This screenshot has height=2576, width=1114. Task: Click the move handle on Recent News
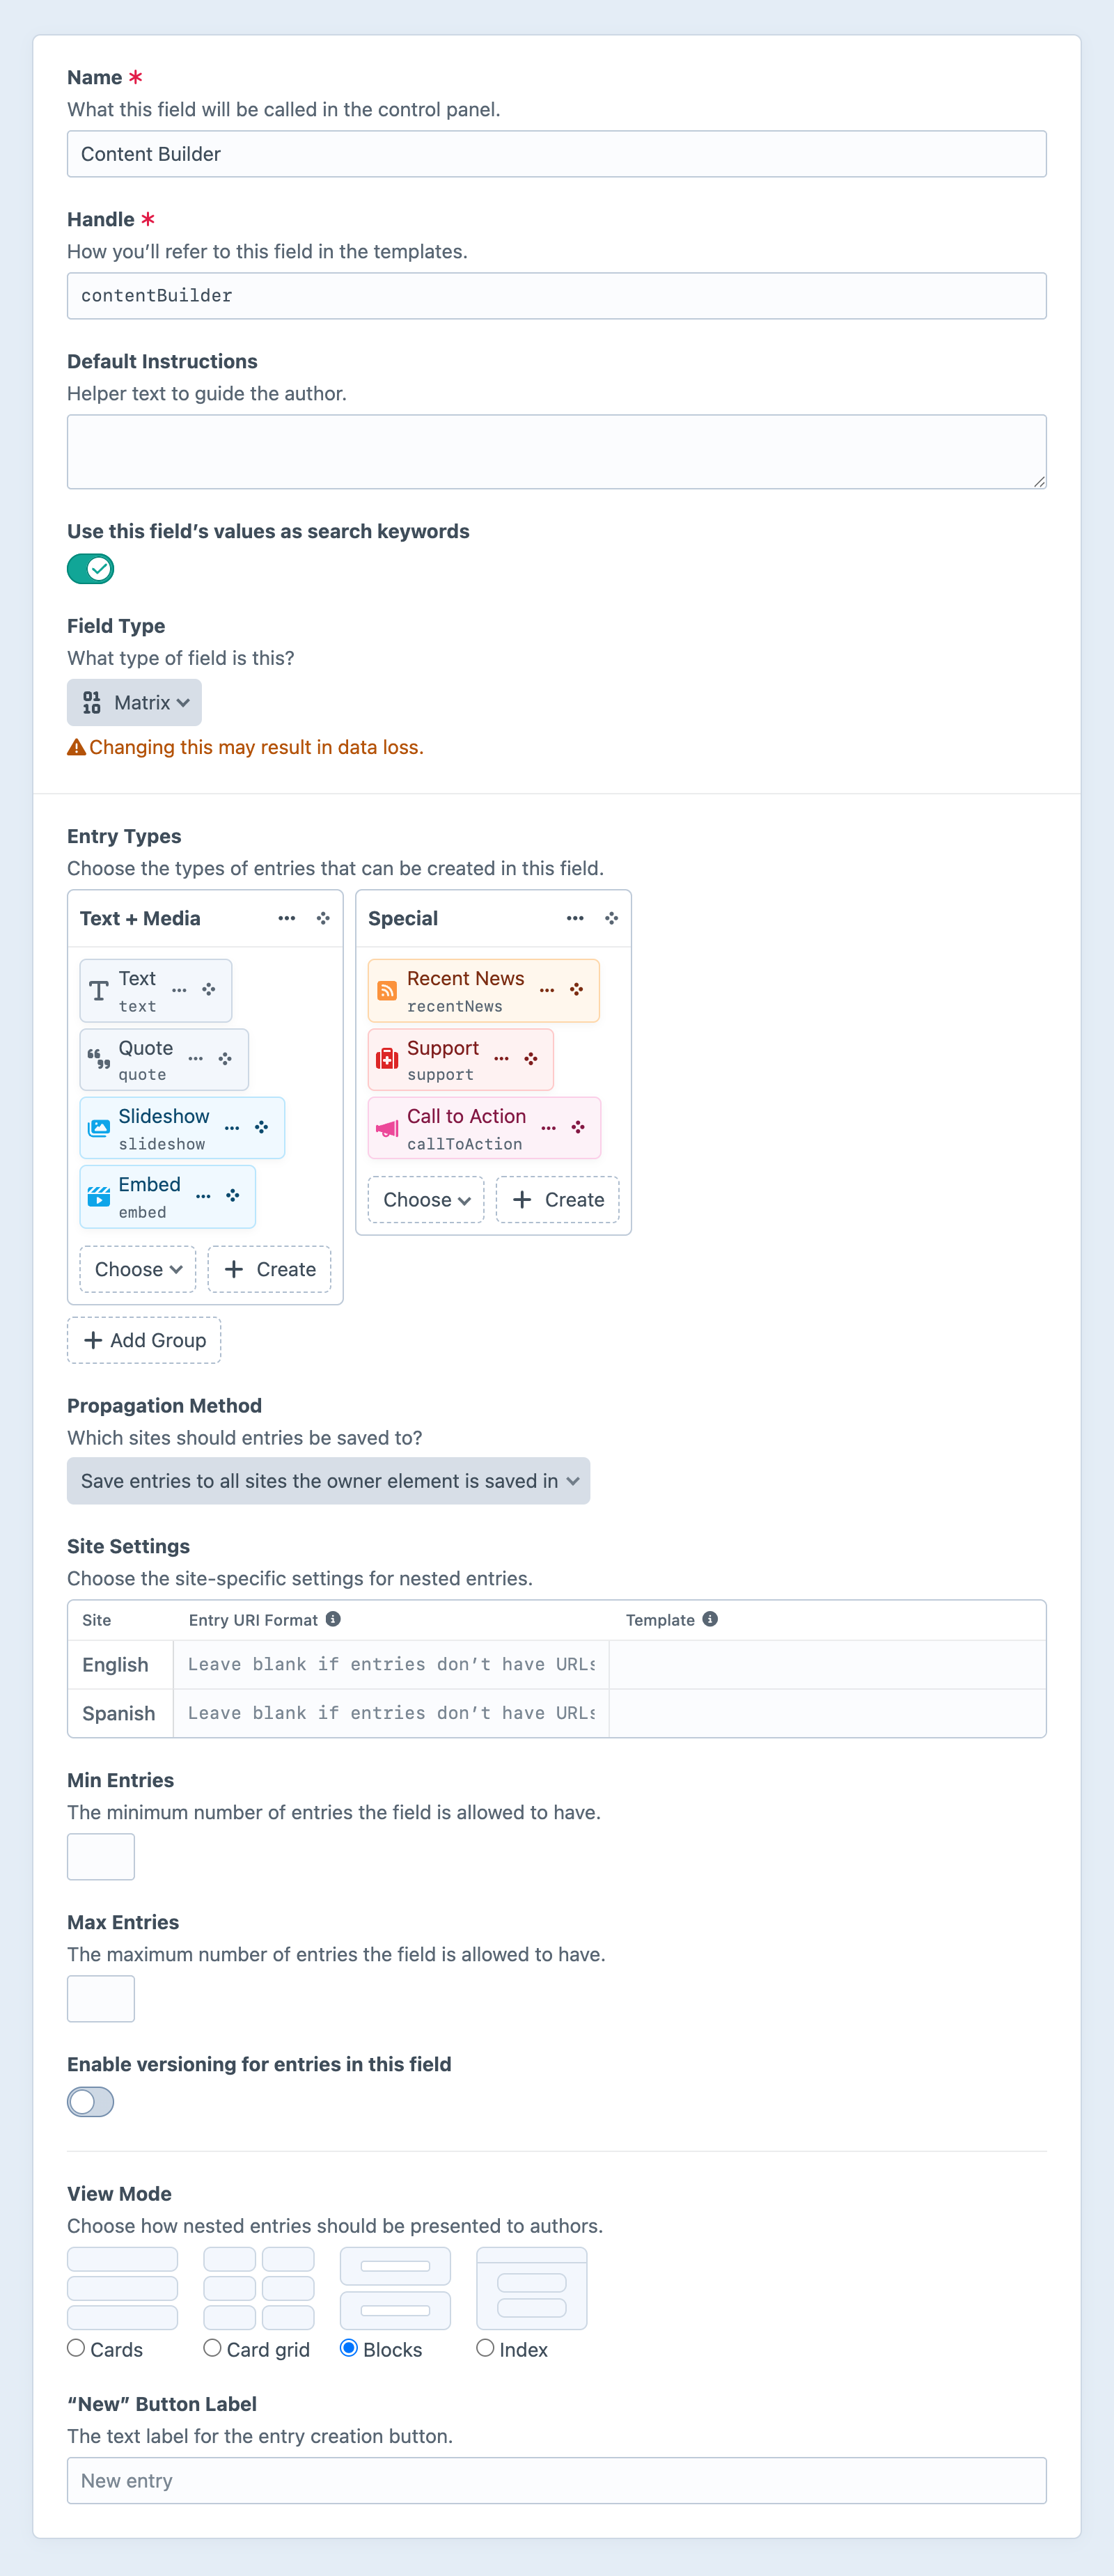coord(577,989)
